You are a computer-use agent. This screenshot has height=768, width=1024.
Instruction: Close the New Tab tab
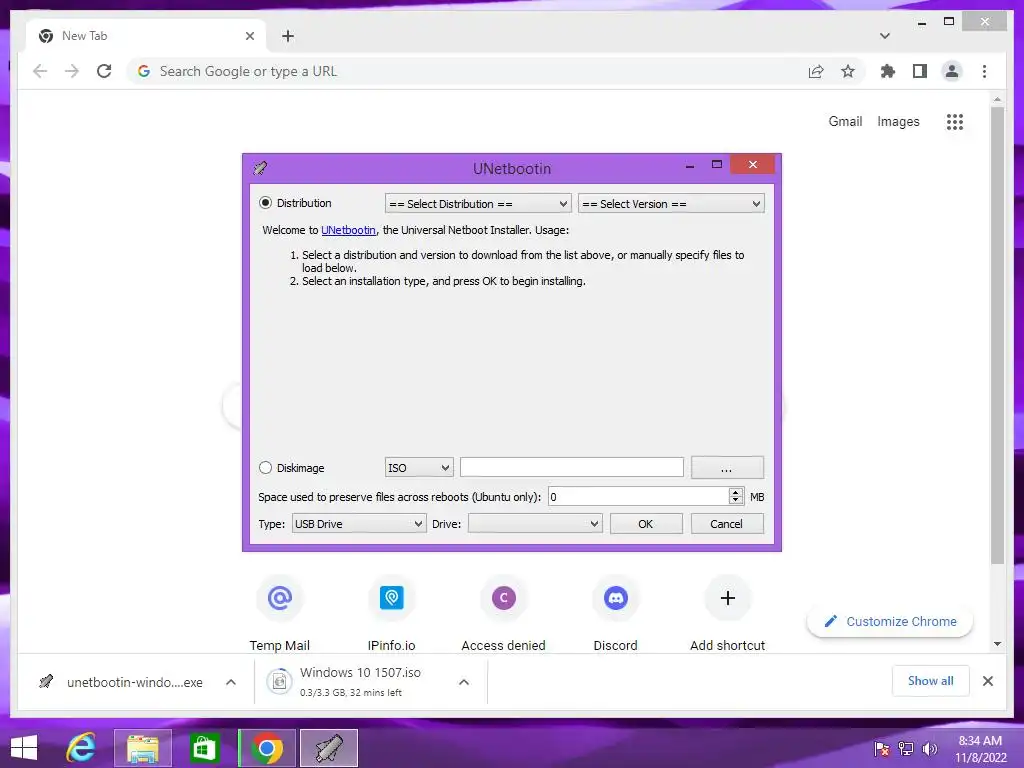(249, 36)
